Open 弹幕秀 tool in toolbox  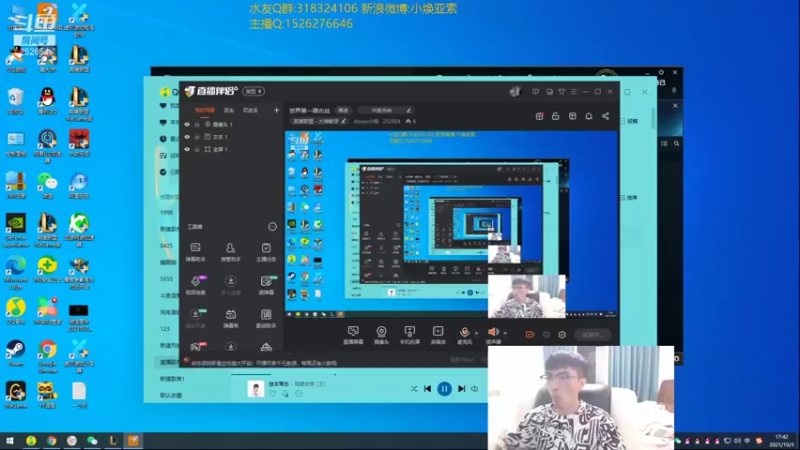231,318
